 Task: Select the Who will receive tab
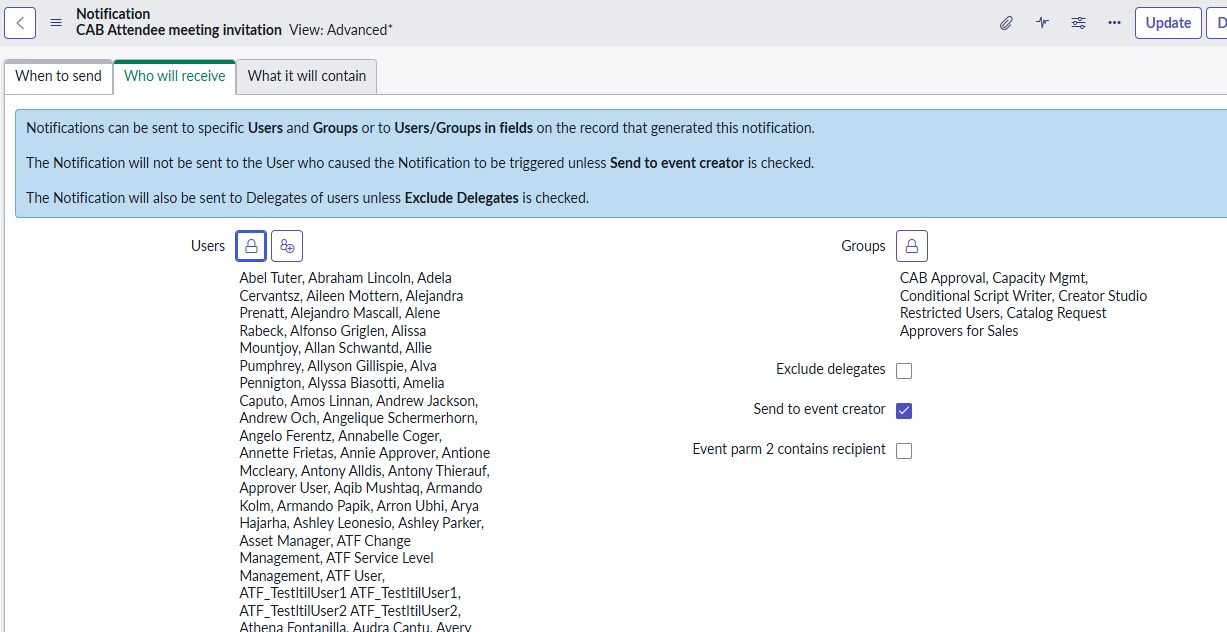pyautogui.click(x=174, y=76)
